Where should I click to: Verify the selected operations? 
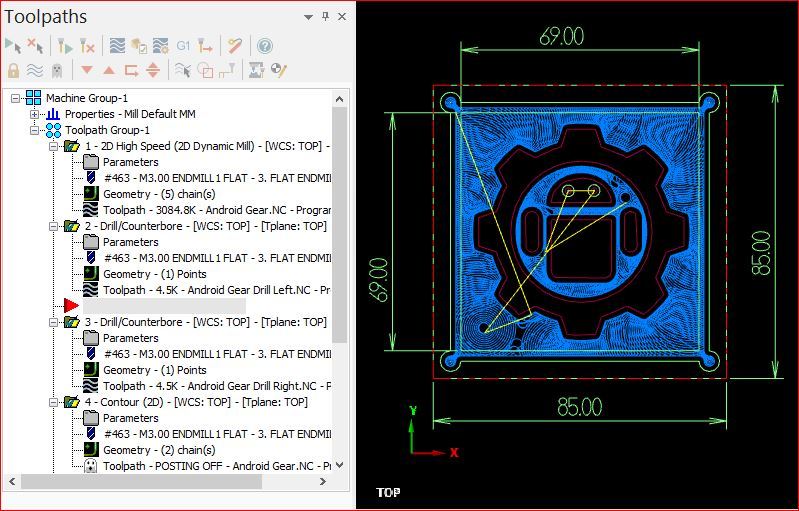pos(139,46)
